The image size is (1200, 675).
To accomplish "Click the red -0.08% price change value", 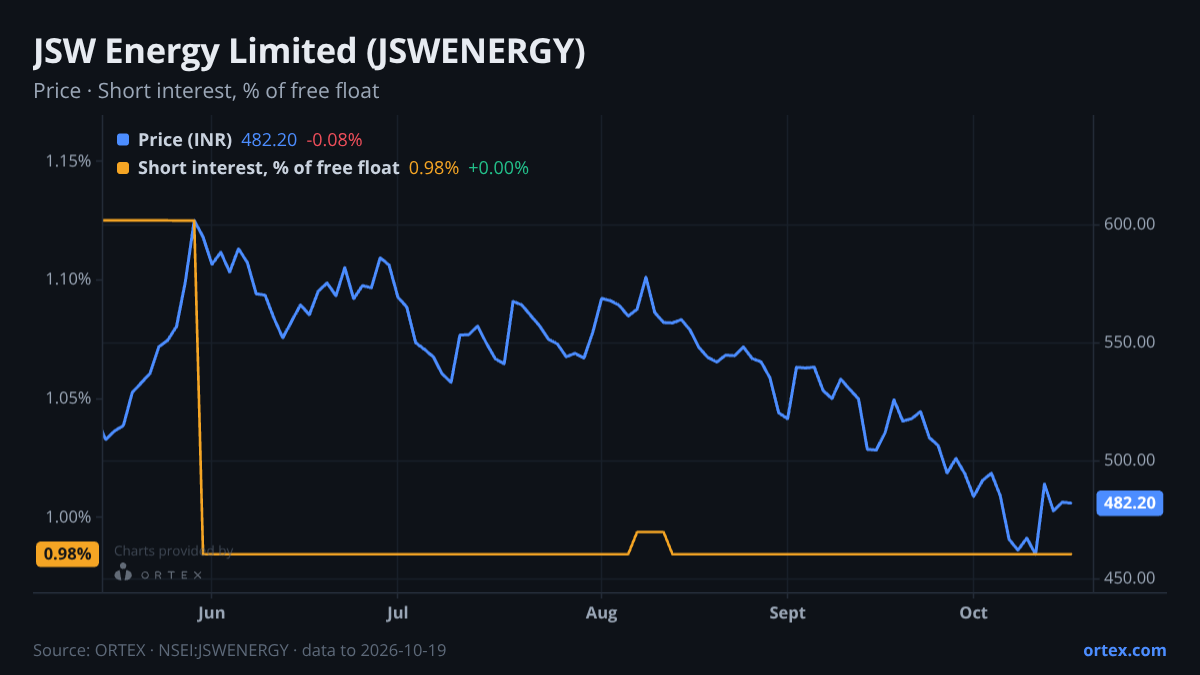I will coord(334,139).
